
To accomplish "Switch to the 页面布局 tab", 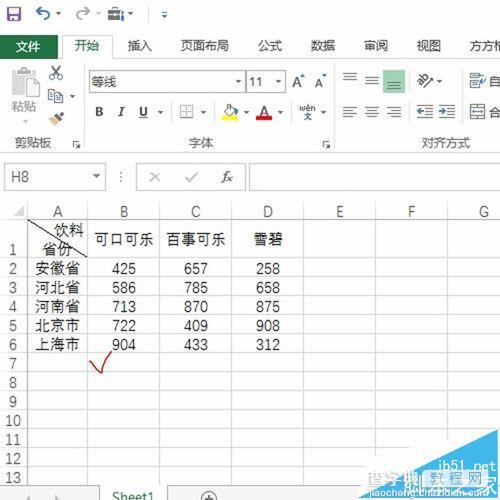I will click(x=205, y=46).
